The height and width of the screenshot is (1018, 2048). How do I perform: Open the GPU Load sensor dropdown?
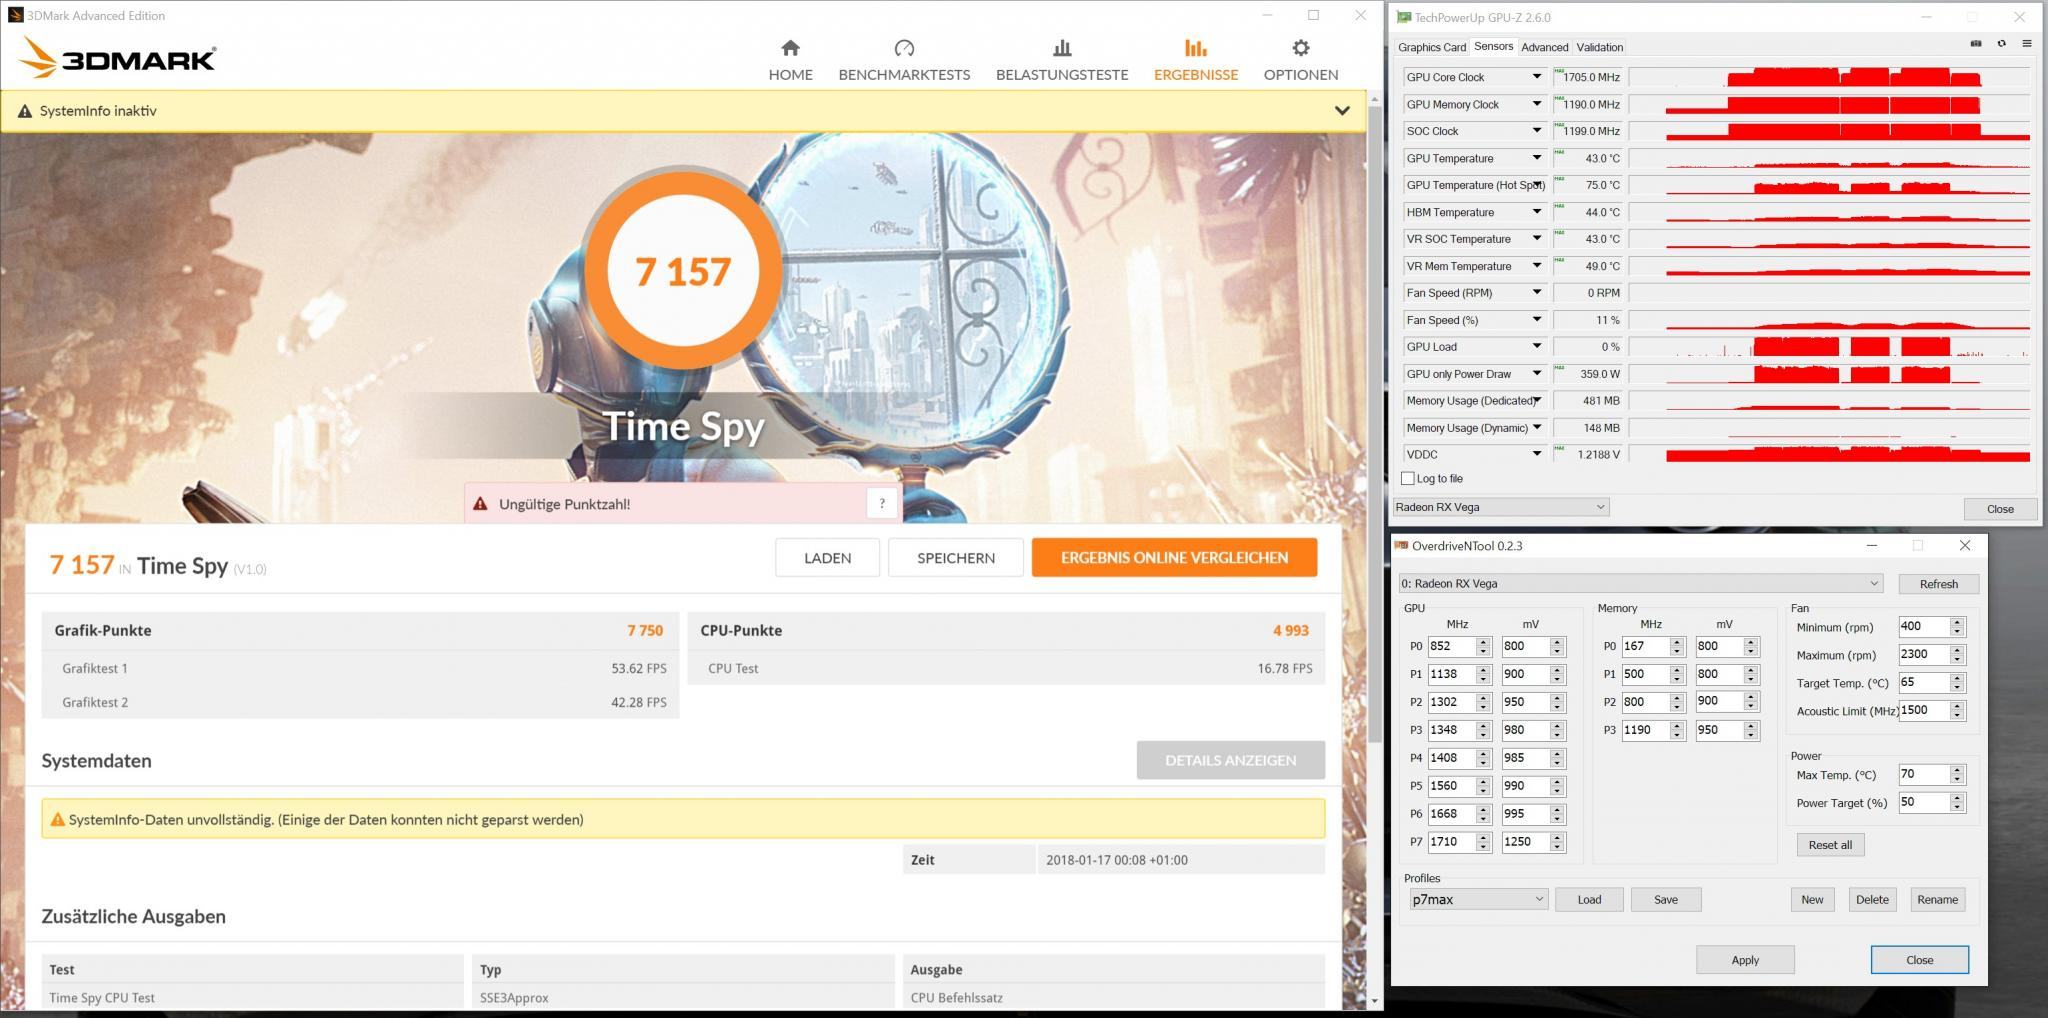coord(1536,347)
